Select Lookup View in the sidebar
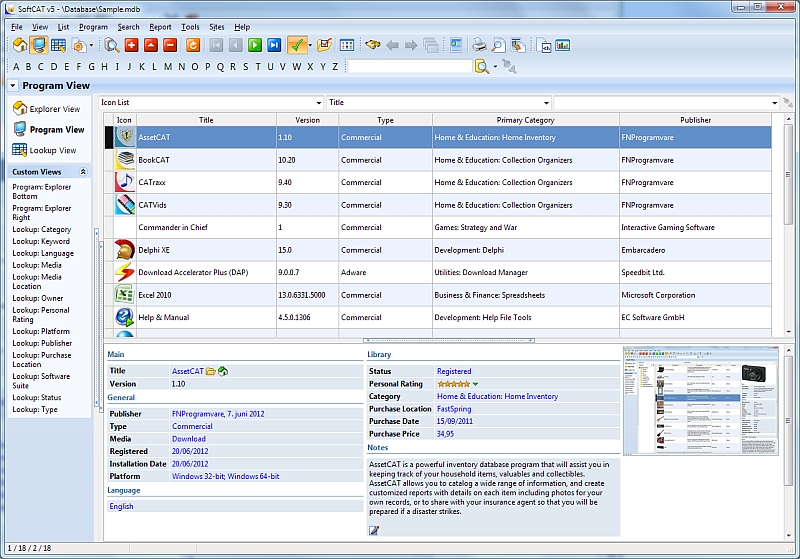Screen dimensions: 800x559 (52, 150)
